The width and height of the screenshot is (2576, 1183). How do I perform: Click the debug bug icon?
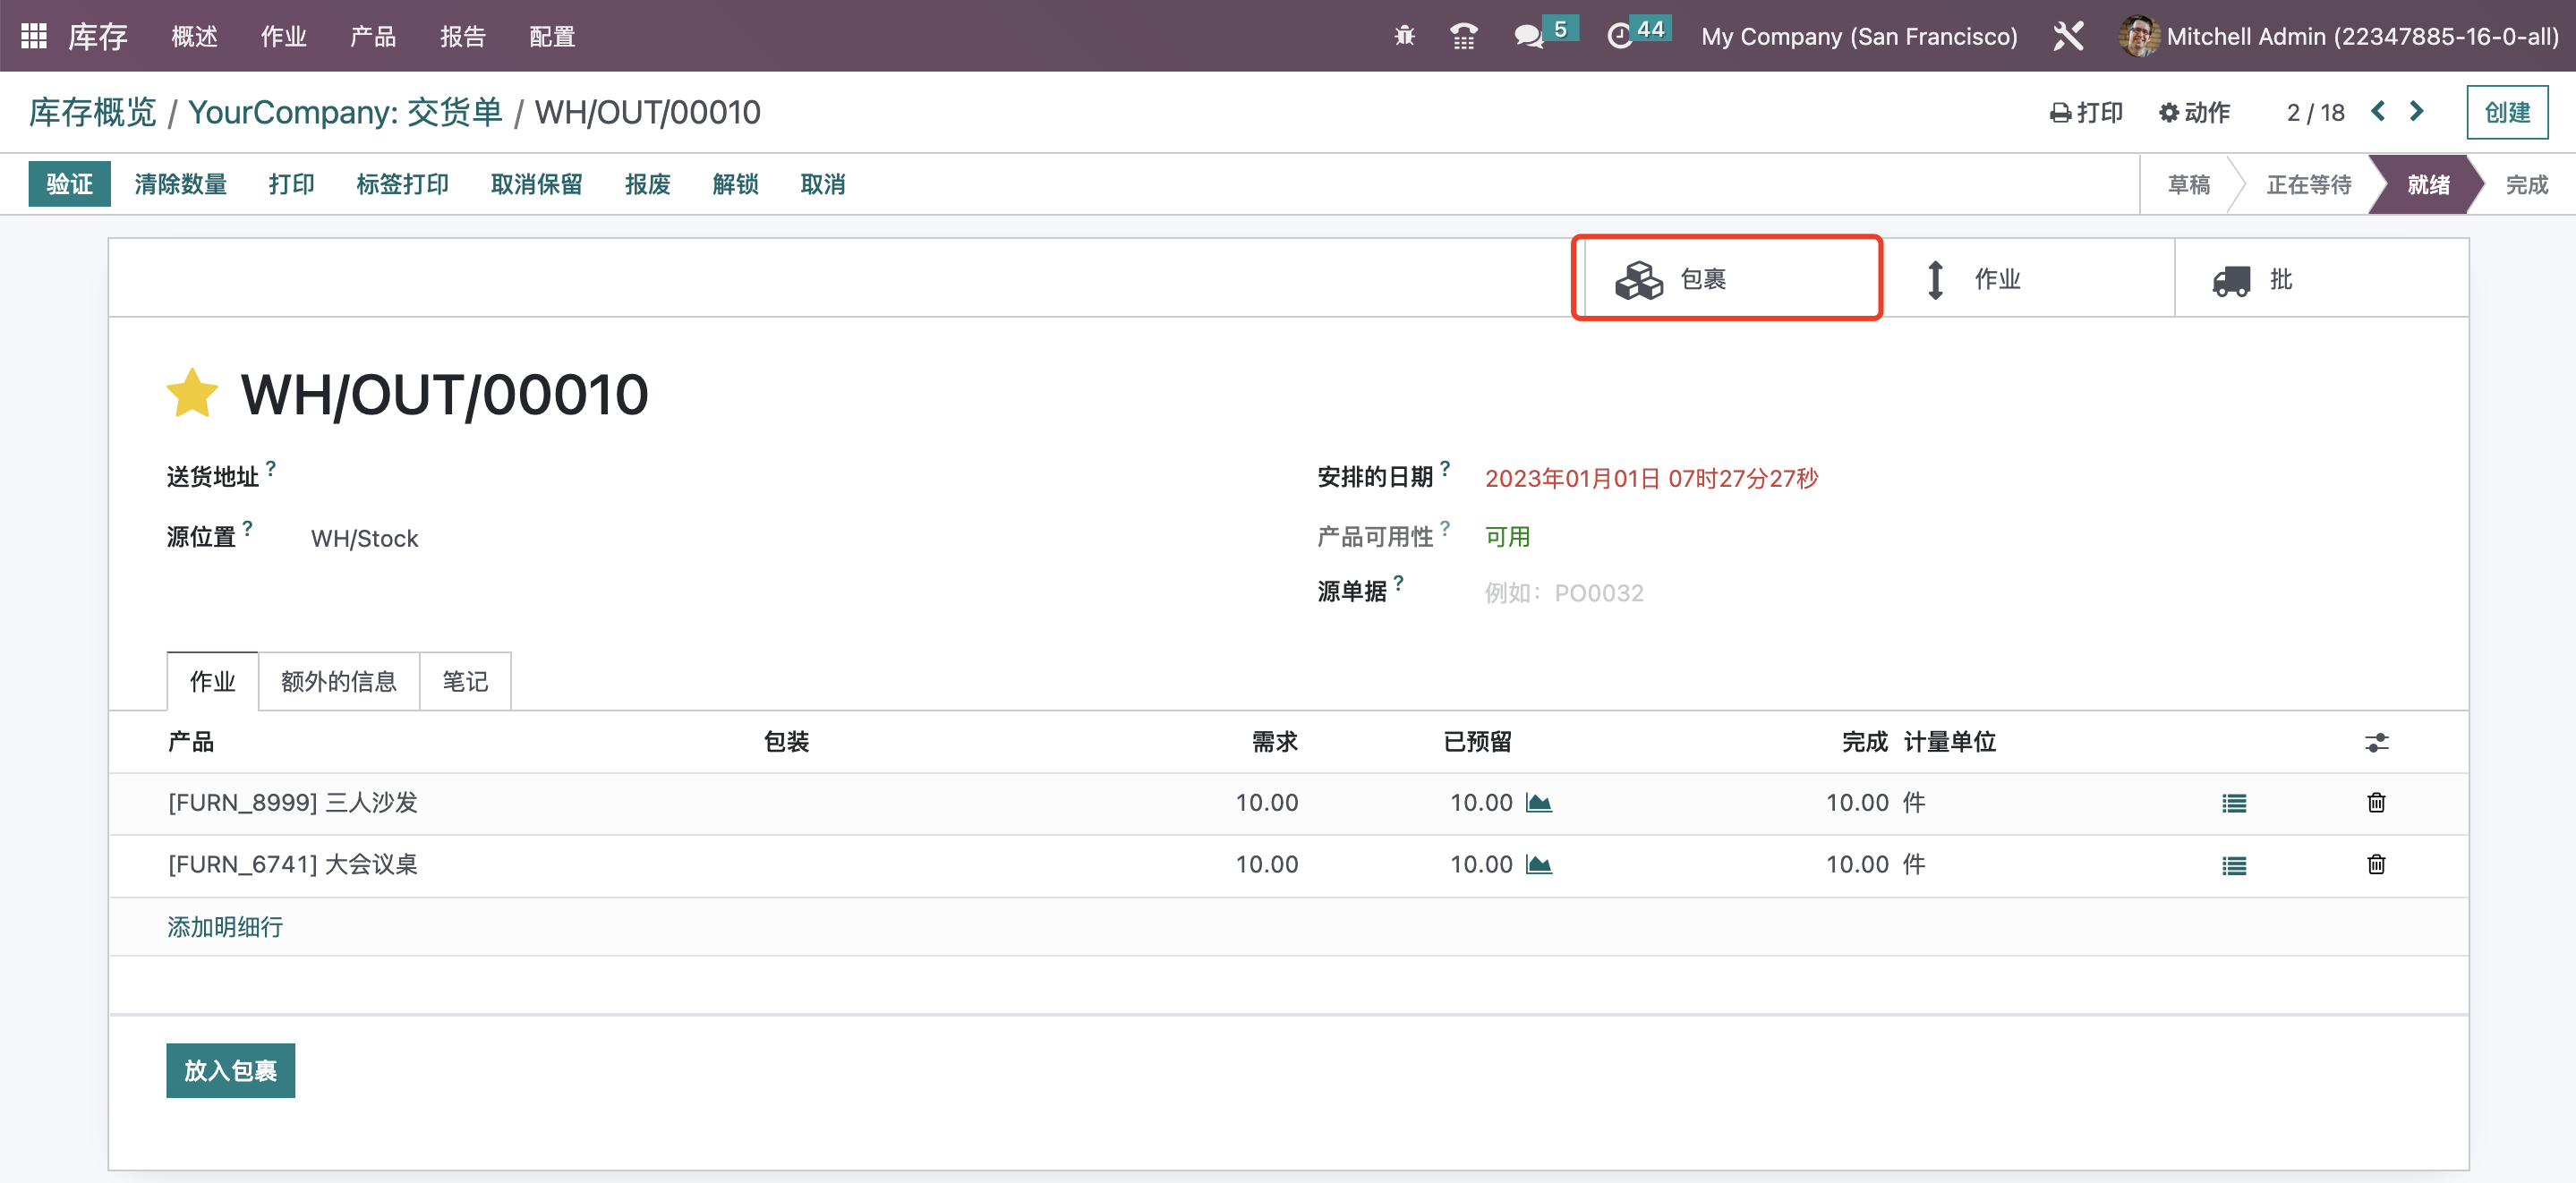point(1404,36)
